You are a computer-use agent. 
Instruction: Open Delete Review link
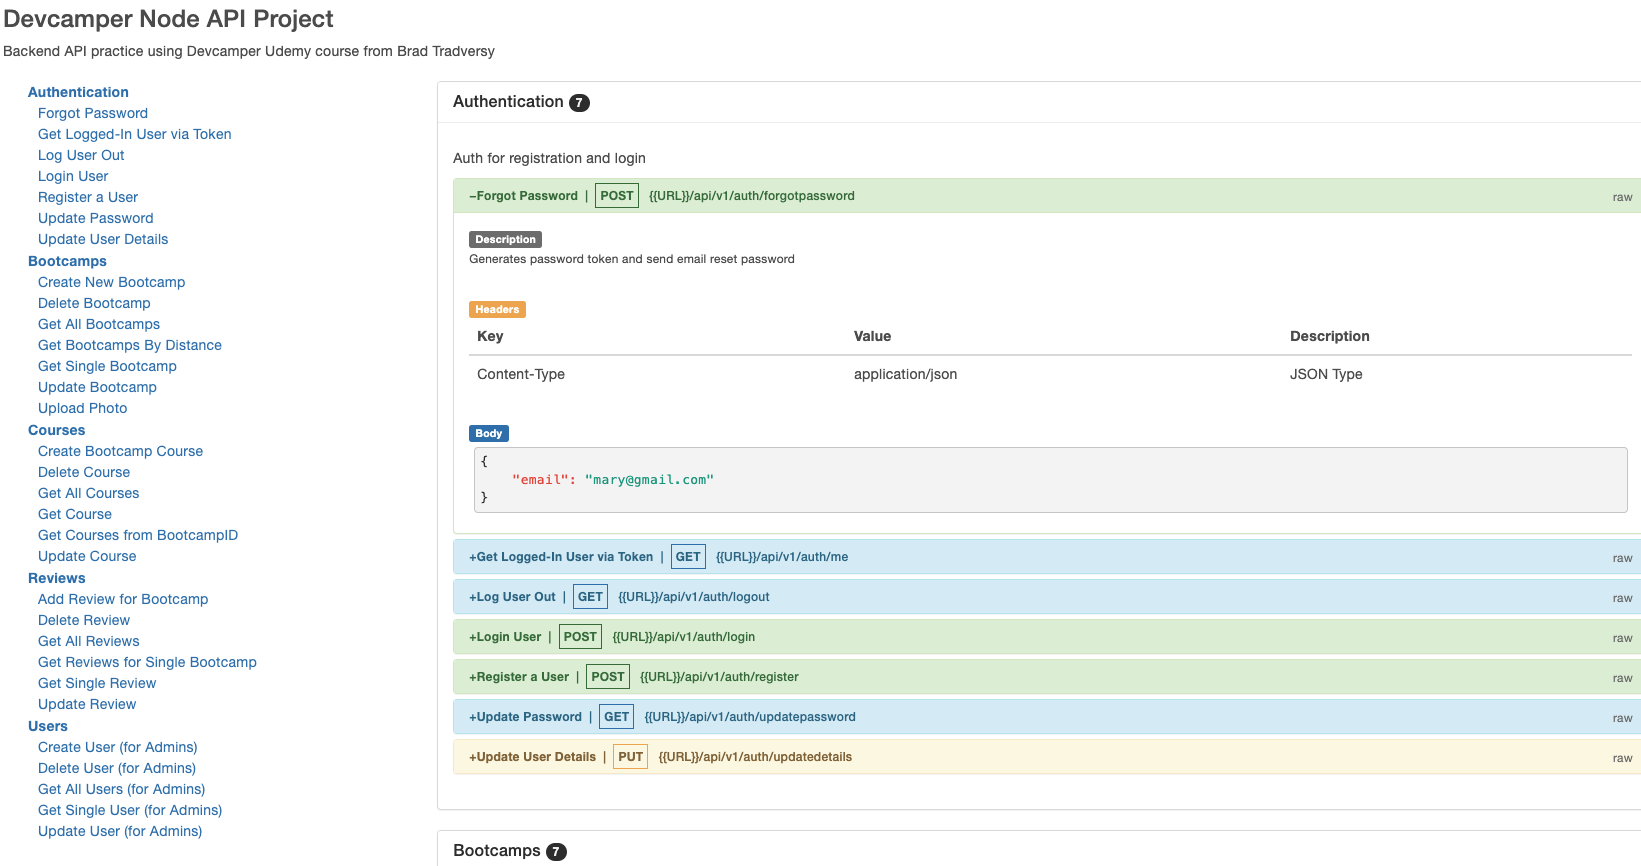tap(84, 620)
